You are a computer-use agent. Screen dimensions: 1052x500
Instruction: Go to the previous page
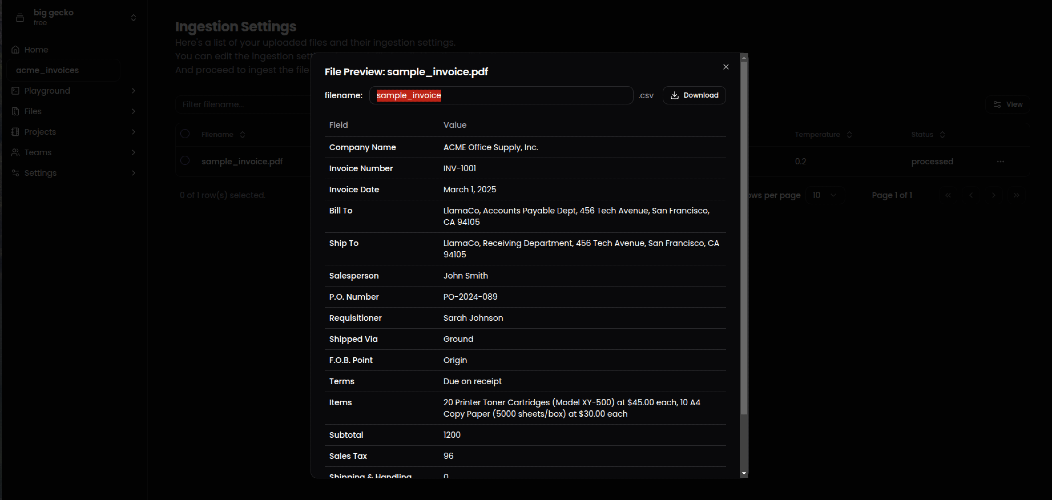pyautogui.click(x=971, y=195)
